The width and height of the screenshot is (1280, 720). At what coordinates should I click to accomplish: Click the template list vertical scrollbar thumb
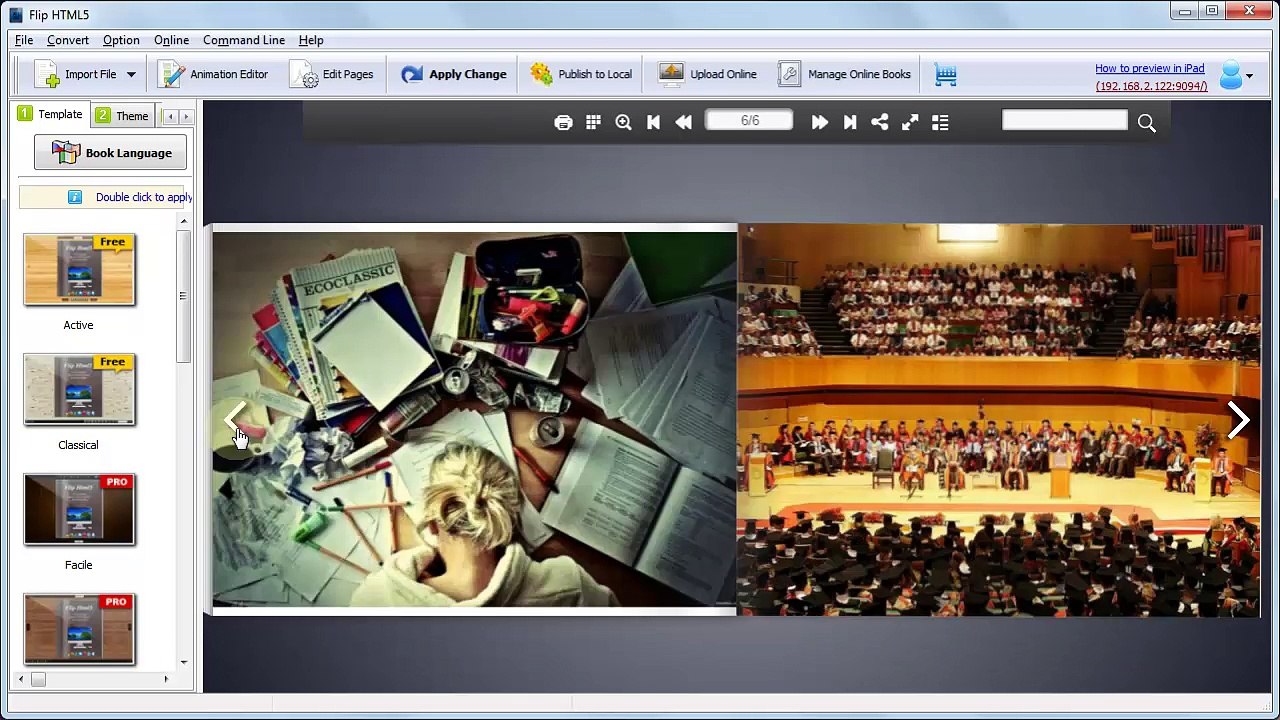coord(183,296)
